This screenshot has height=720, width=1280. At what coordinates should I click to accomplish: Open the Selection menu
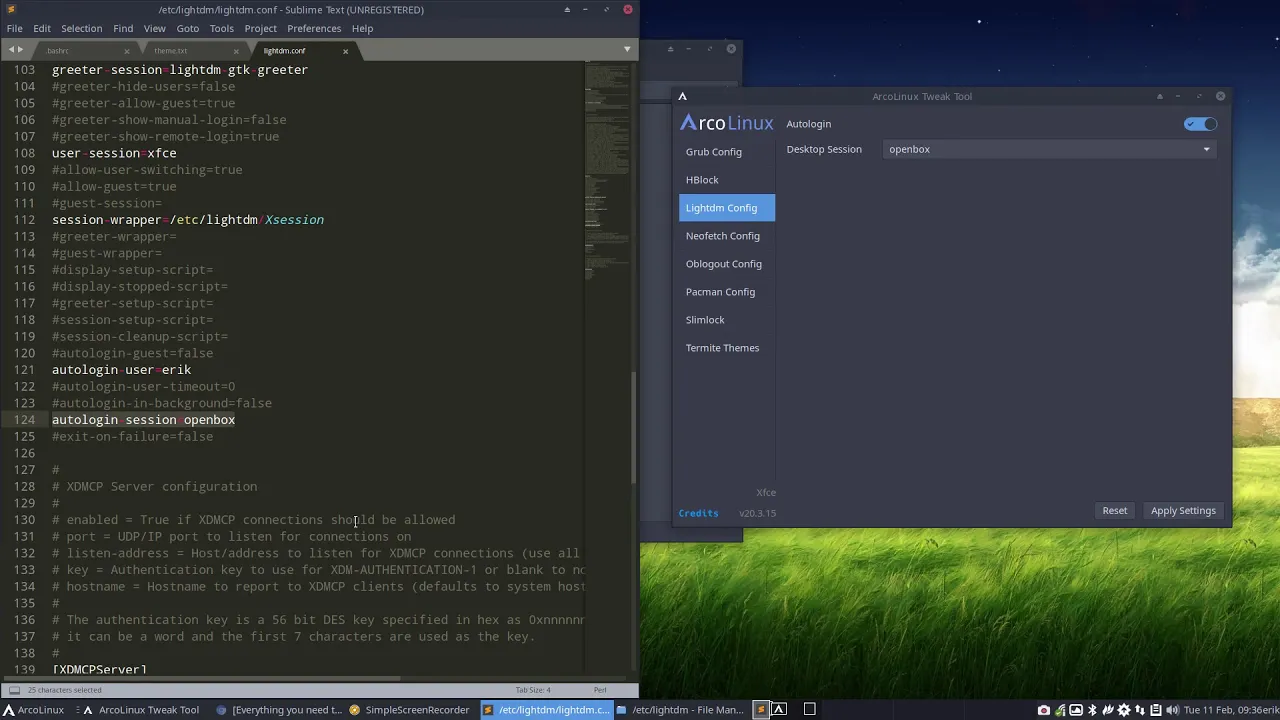[81, 28]
